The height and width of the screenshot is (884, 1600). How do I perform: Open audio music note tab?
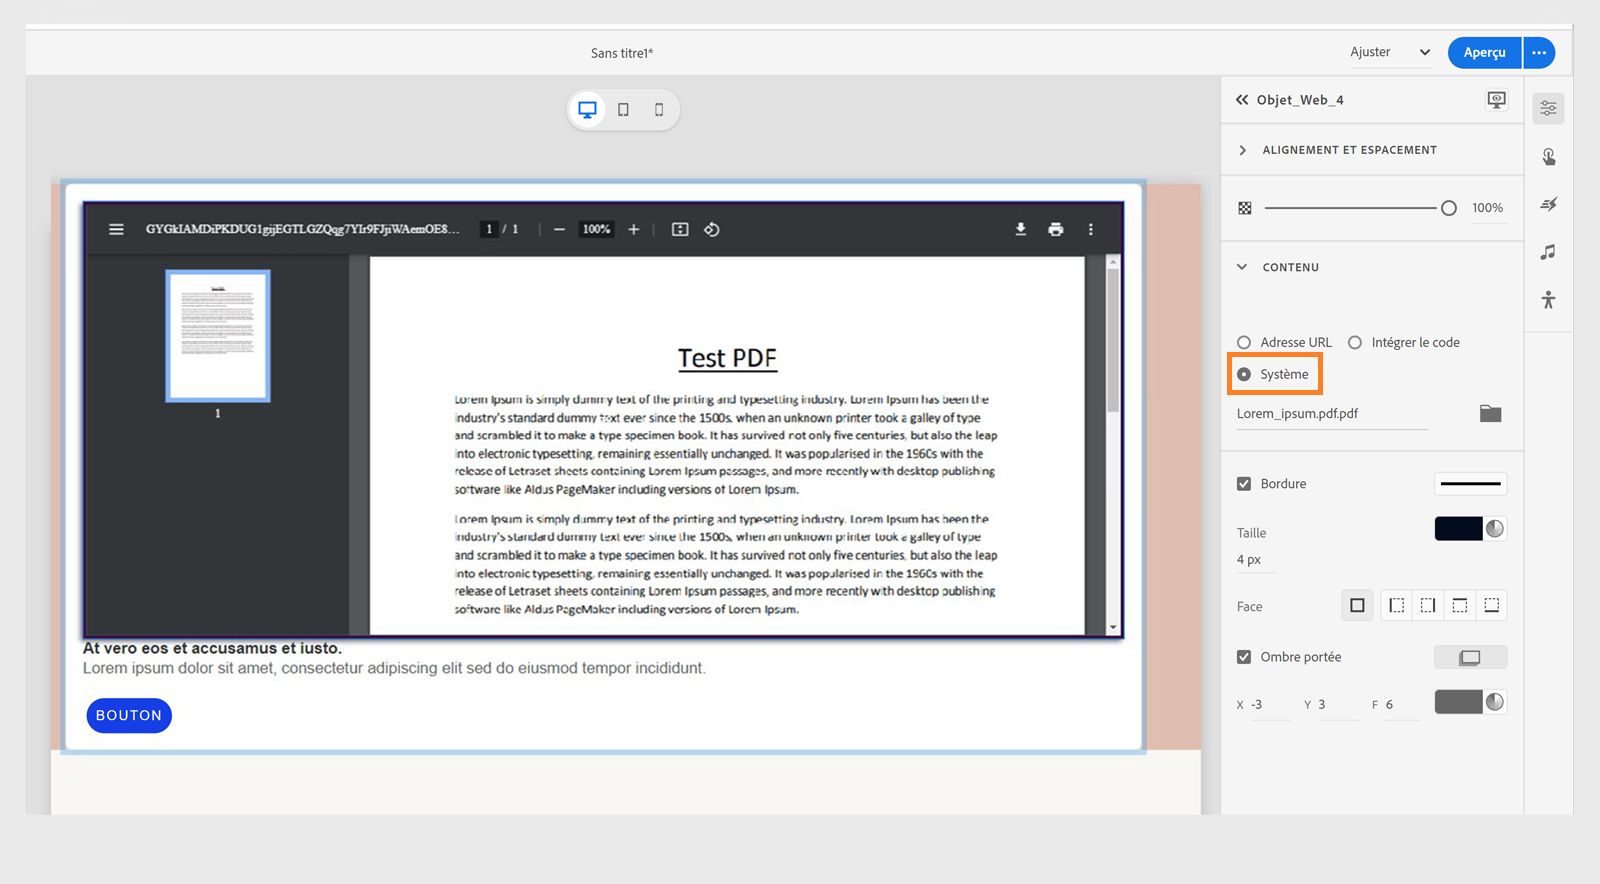(1548, 252)
